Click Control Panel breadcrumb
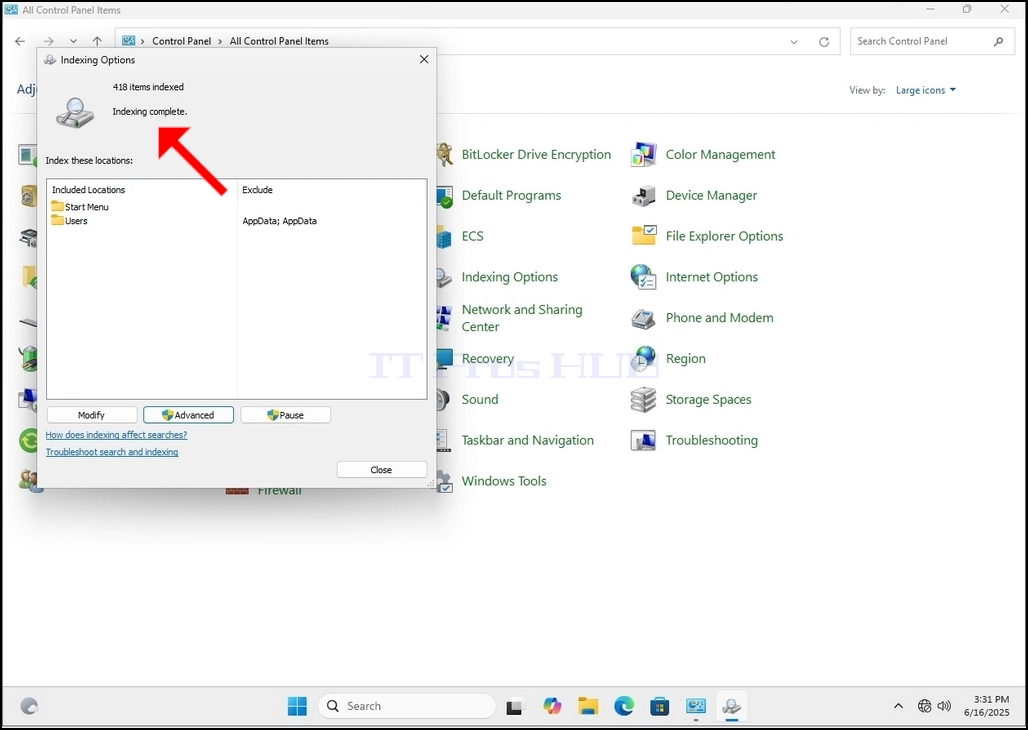Screen dimensions: 1028x730 pos(182,41)
